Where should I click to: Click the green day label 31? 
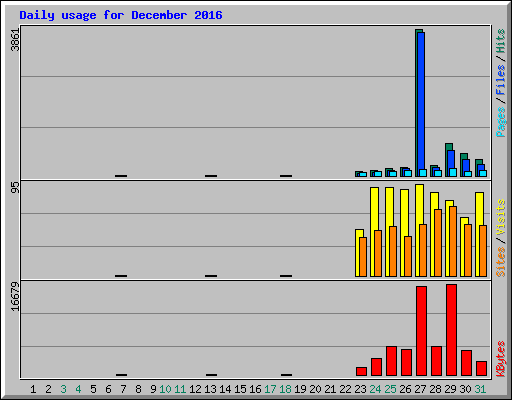tap(480, 389)
